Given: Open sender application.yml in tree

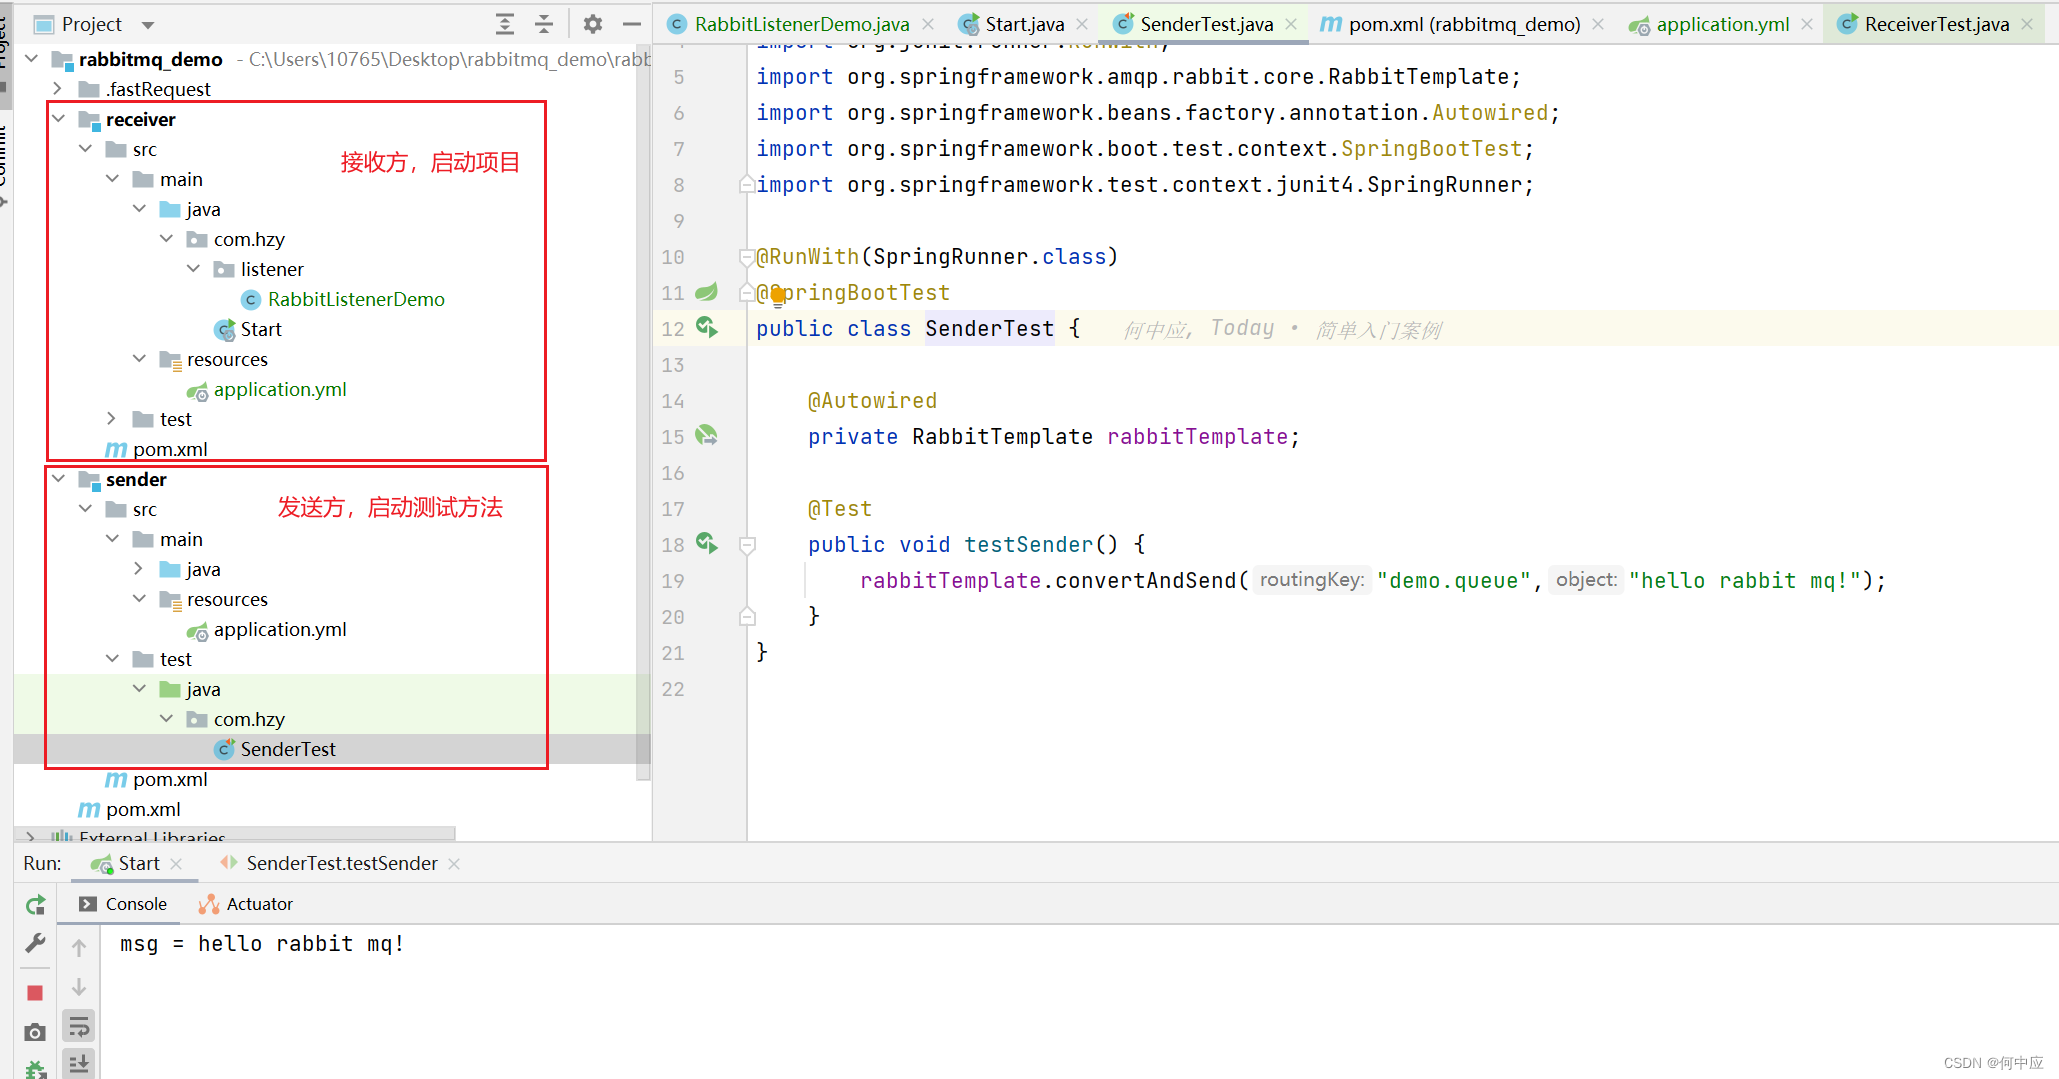Looking at the screenshot, I should coord(279,629).
